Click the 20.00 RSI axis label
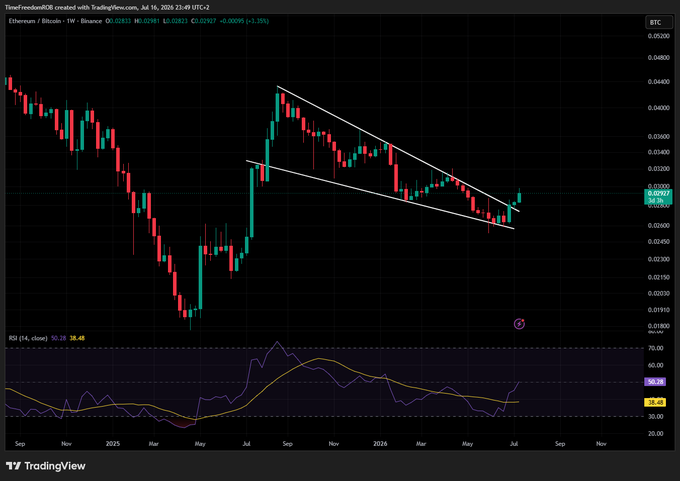 click(656, 433)
